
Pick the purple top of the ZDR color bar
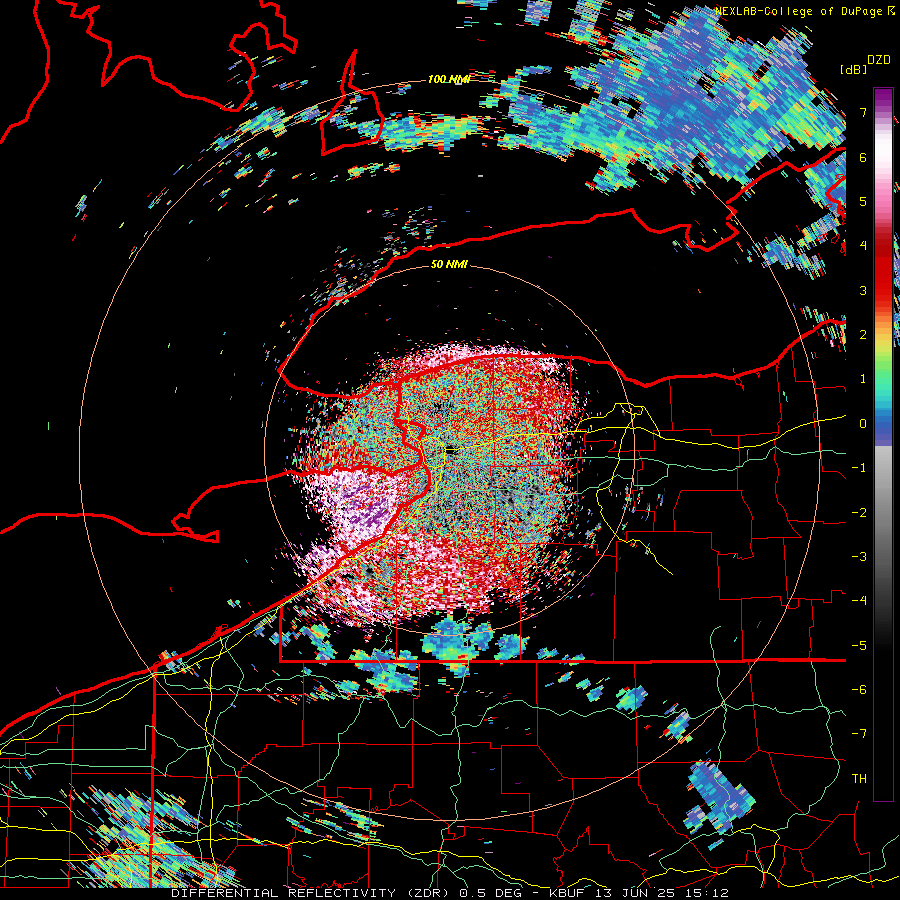[x=883, y=96]
